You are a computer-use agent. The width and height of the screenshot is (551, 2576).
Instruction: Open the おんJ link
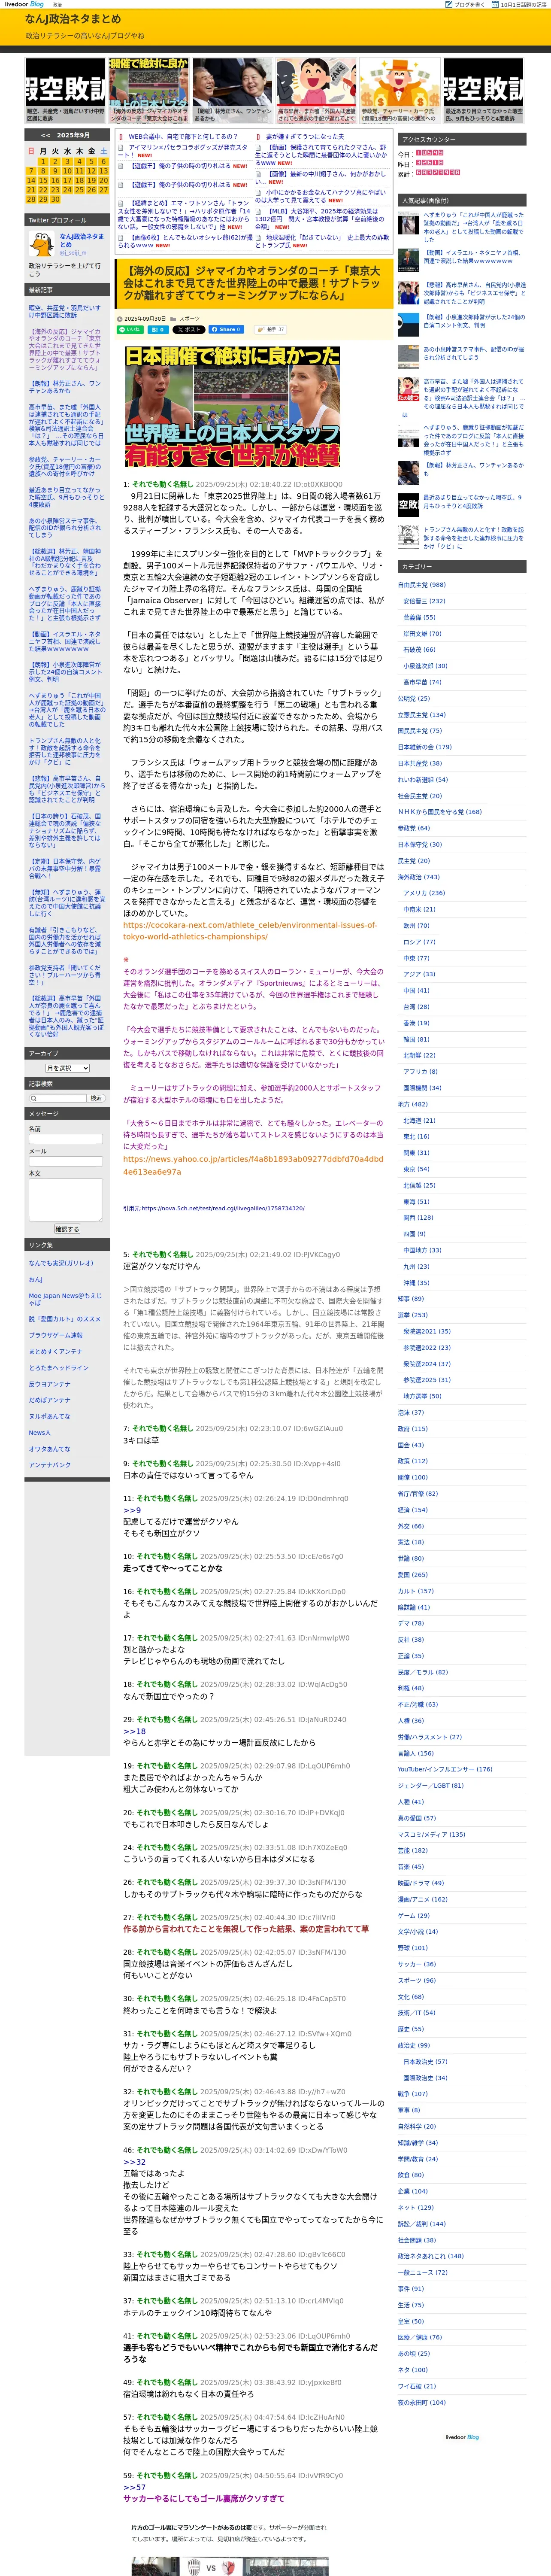click(x=36, y=1279)
